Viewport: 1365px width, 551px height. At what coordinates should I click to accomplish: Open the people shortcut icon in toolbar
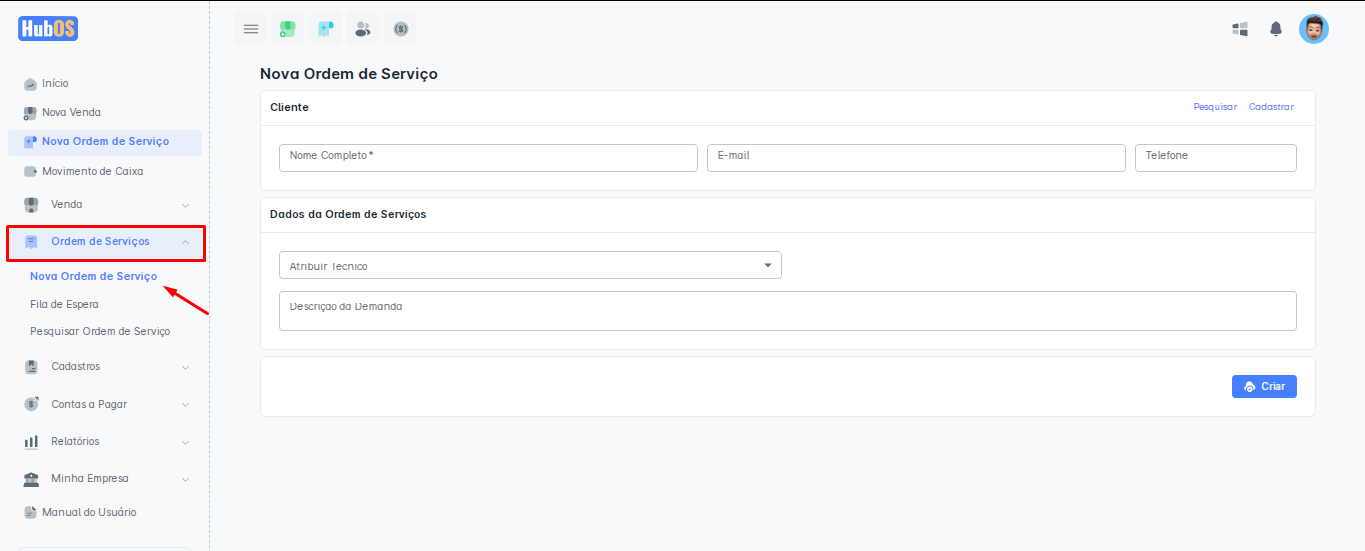click(363, 29)
